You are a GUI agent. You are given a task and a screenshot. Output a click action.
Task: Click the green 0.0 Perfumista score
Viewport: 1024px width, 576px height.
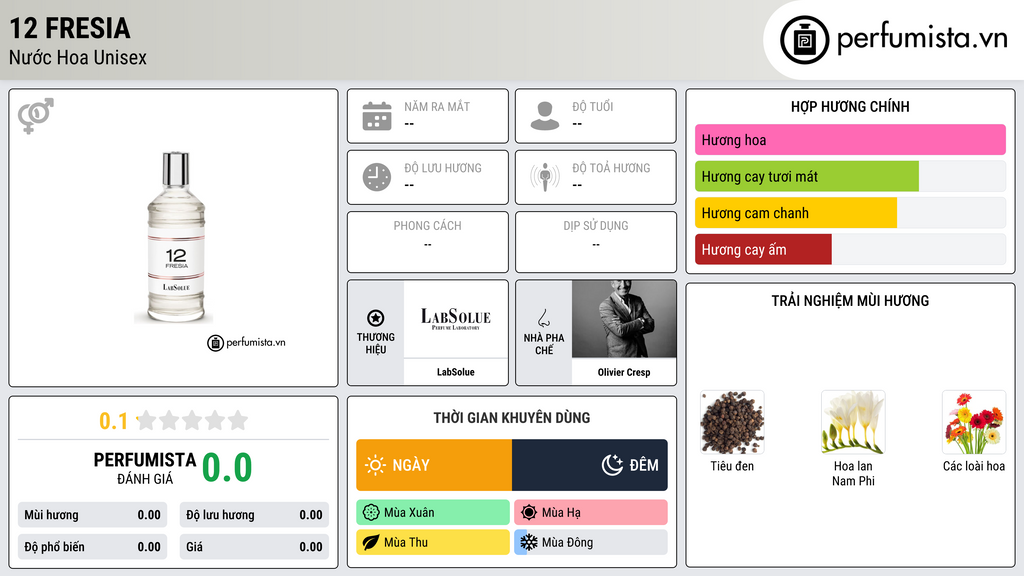point(227,468)
